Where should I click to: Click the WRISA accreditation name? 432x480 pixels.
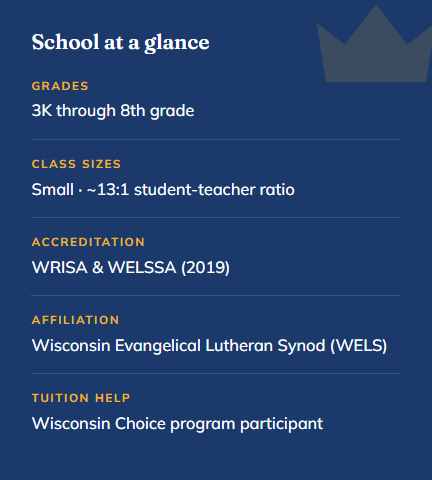[x=60, y=268]
